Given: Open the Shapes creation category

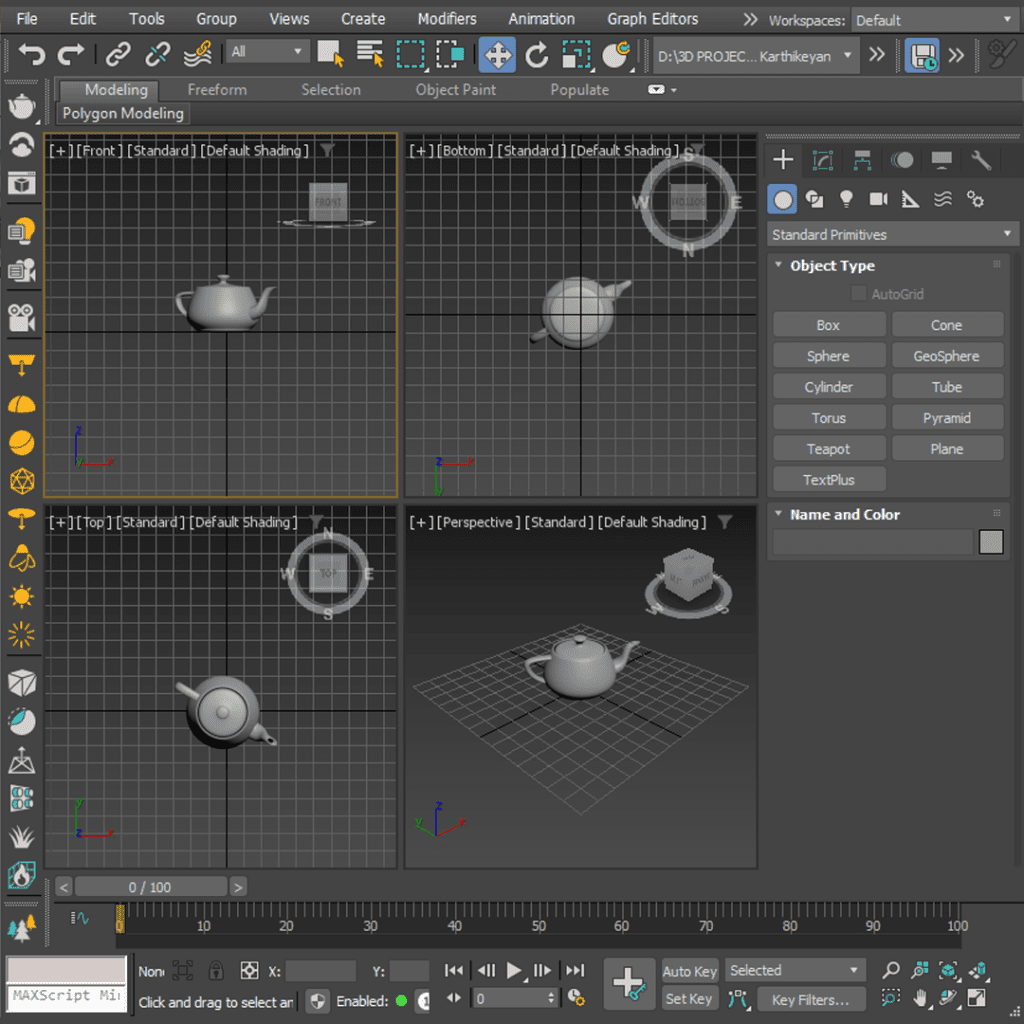Looking at the screenshot, I should [815, 199].
